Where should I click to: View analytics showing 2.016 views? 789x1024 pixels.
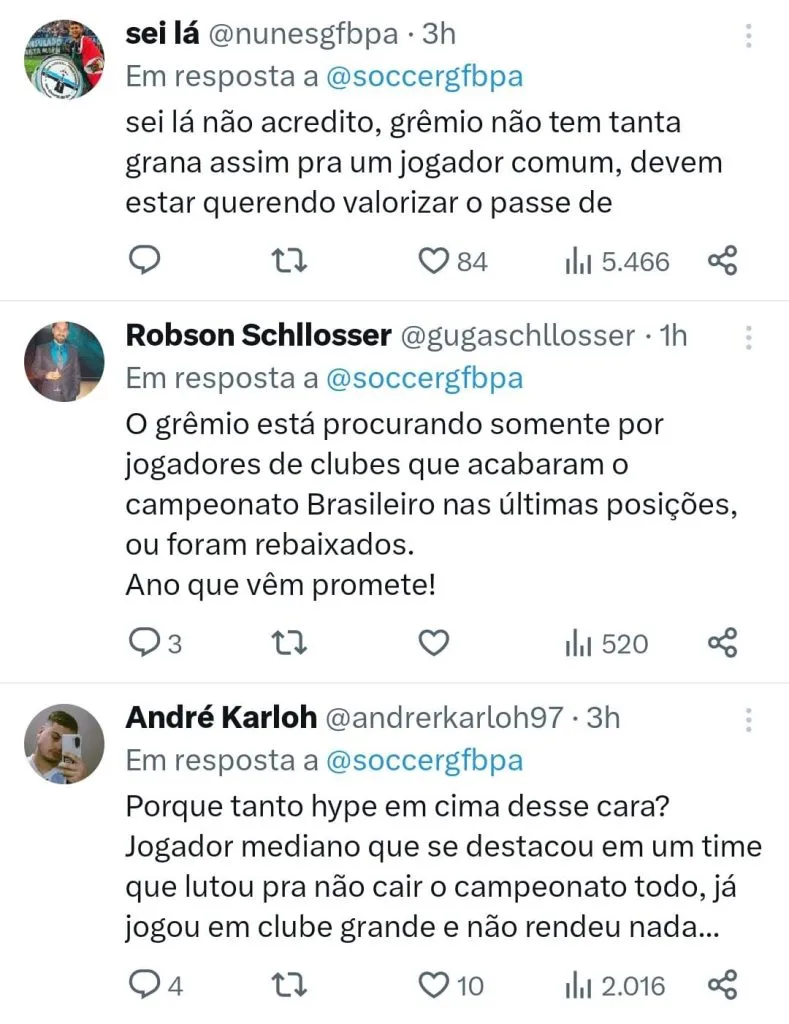pyautogui.click(x=578, y=985)
